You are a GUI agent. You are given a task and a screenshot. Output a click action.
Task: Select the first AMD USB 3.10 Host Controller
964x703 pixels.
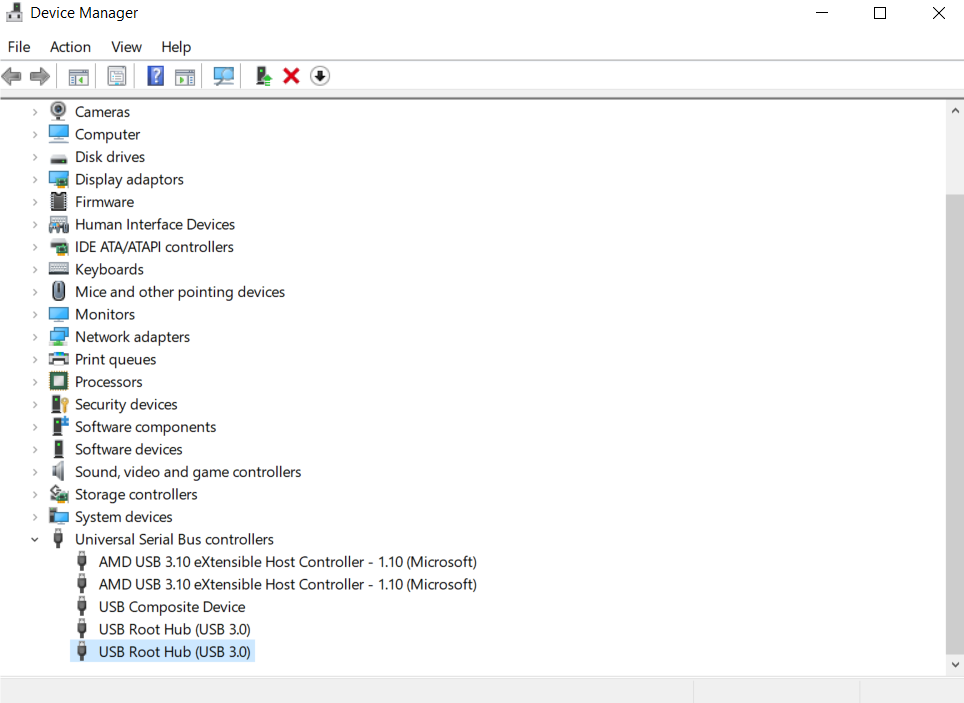pos(287,562)
